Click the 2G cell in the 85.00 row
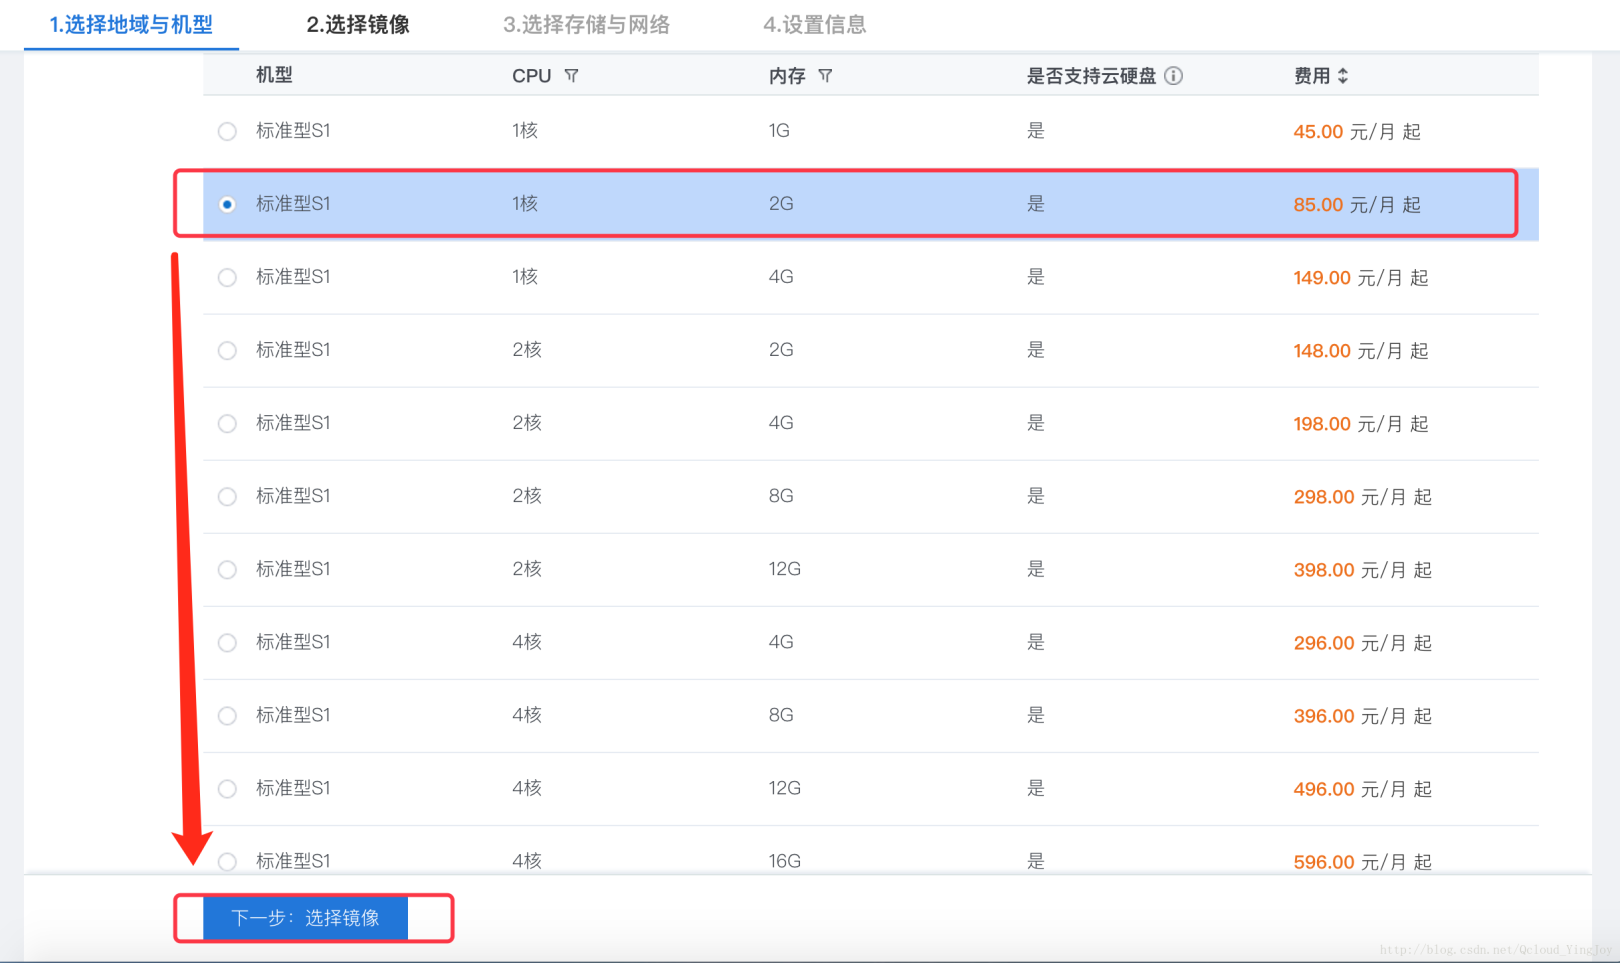 [x=781, y=204]
